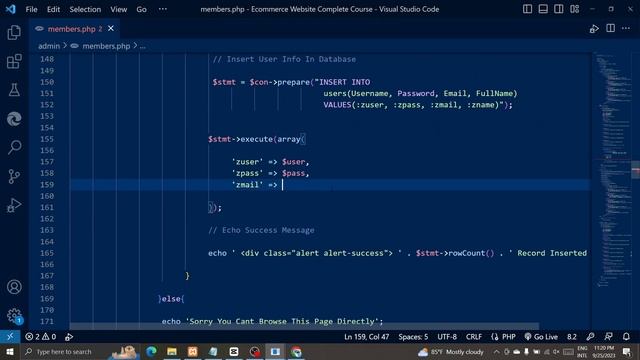Image resolution: width=640 pixels, height=360 pixels.
Task: Click the }else{ line of code
Action: (x=171, y=299)
